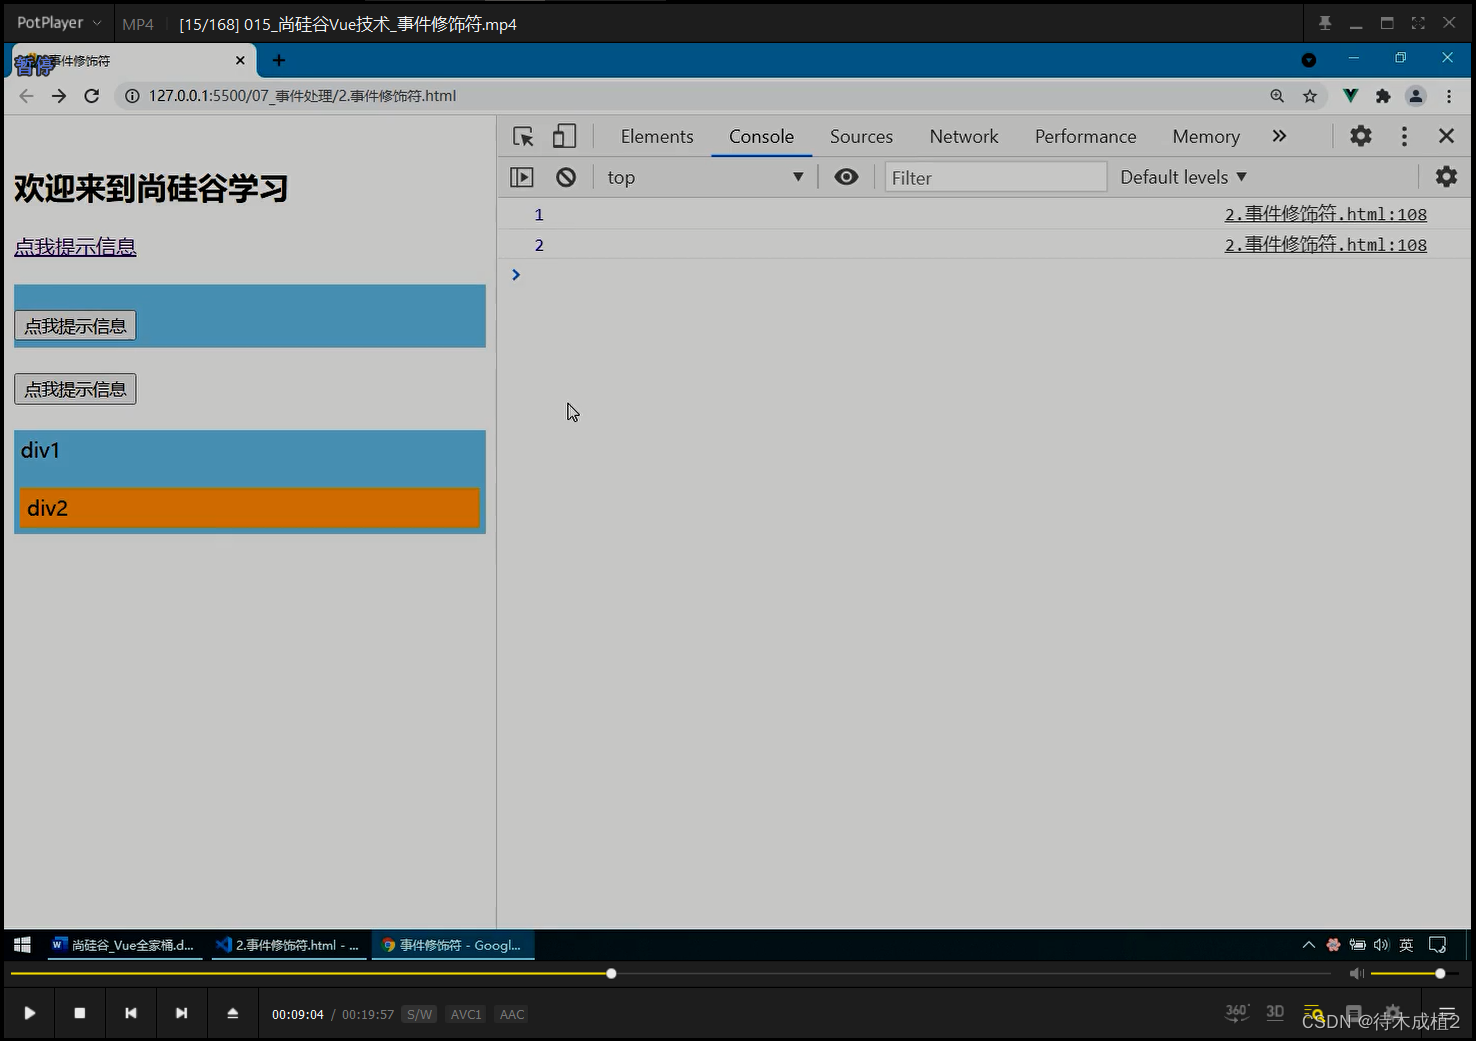Switch to the Performance tab
The width and height of the screenshot is (1476, 1041).
pyautogui.click(x=1085, y=136)
